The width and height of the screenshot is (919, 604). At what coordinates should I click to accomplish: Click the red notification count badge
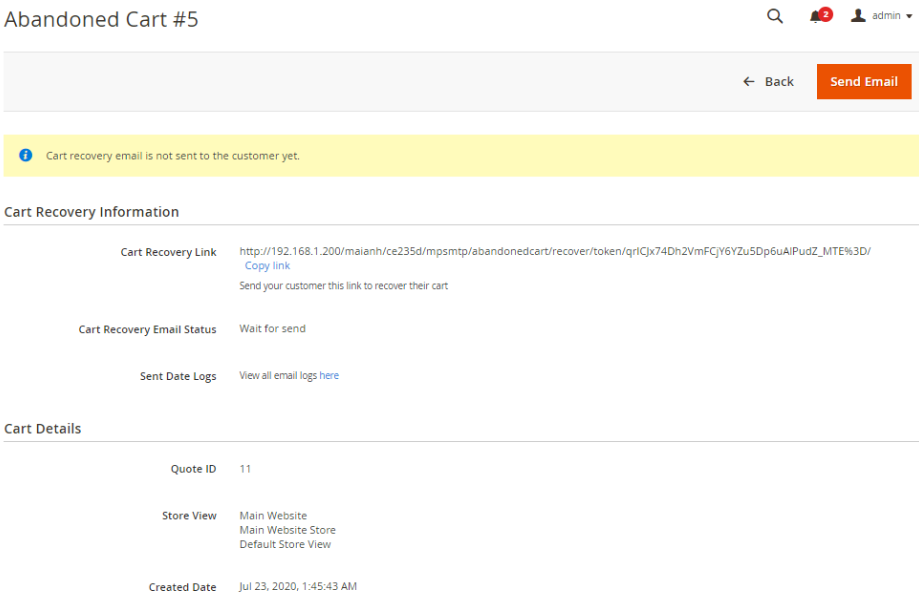click(x=826, y=14)
